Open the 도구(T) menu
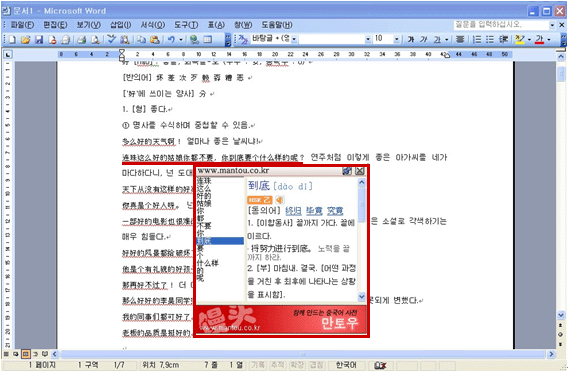The height and width of the screenshot is (372, 568). point(186,25)
